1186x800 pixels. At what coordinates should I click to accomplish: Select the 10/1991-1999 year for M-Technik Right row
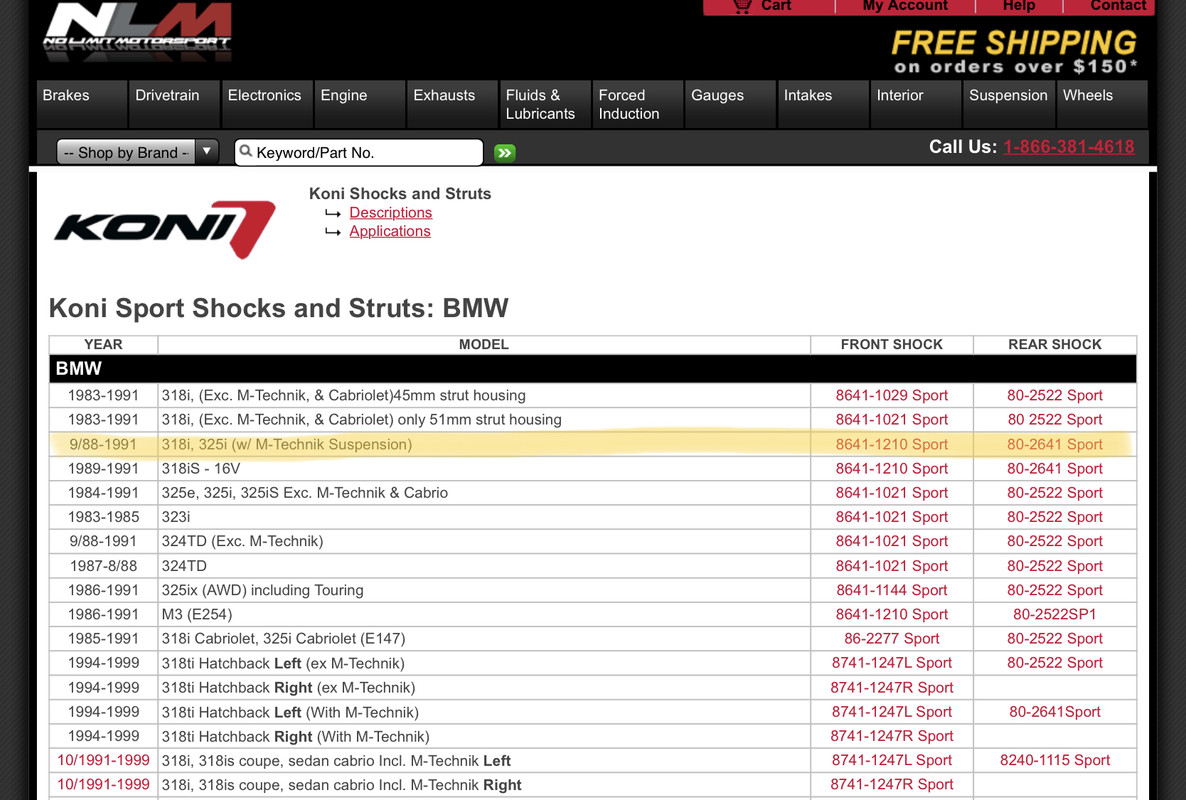pyautogui.click(x=103, y=785)
